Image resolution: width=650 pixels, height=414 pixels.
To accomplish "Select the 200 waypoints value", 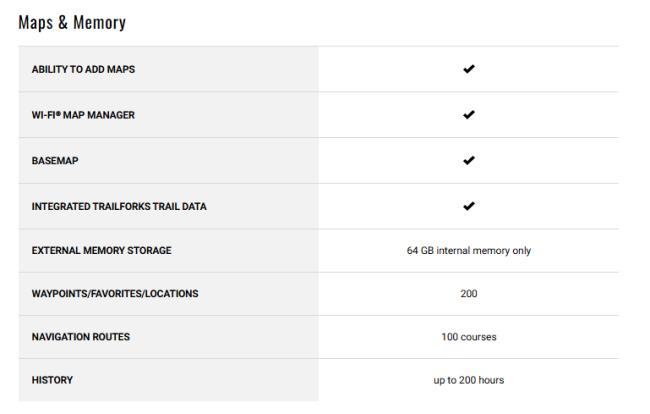I will (468, 293).
